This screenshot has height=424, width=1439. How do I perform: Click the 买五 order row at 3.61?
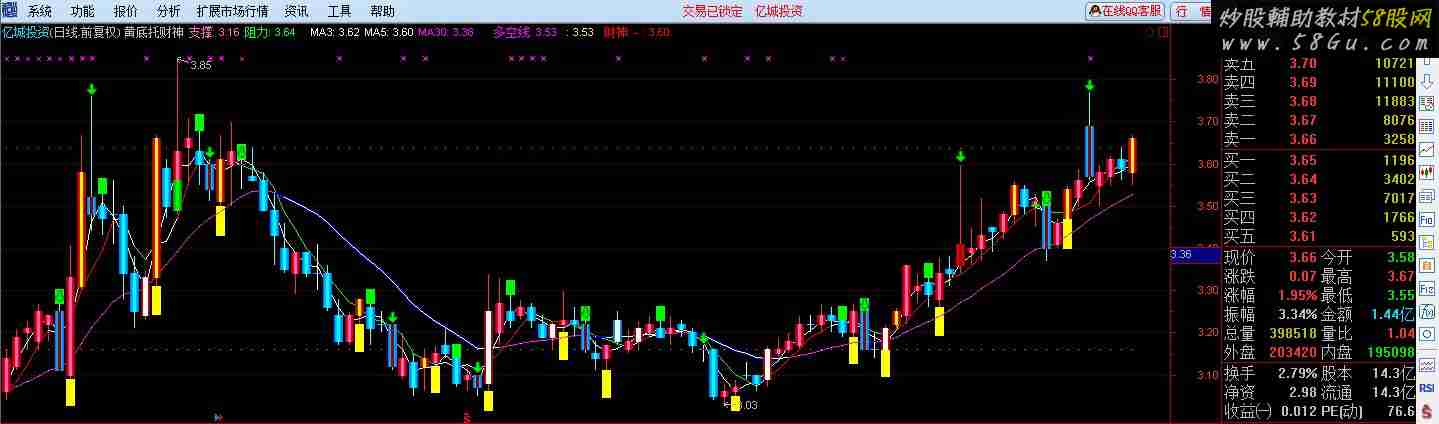click(x=1319, y=236)
